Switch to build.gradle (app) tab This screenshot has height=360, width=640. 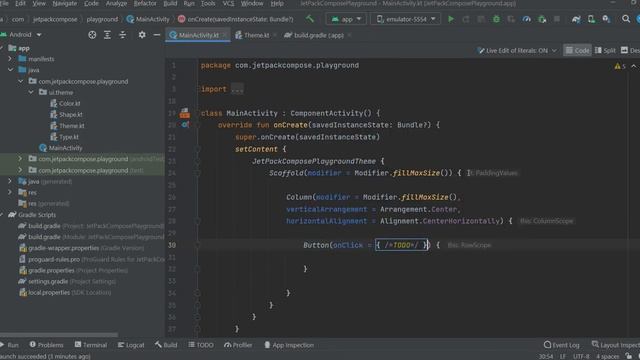[x=318, y=35]
